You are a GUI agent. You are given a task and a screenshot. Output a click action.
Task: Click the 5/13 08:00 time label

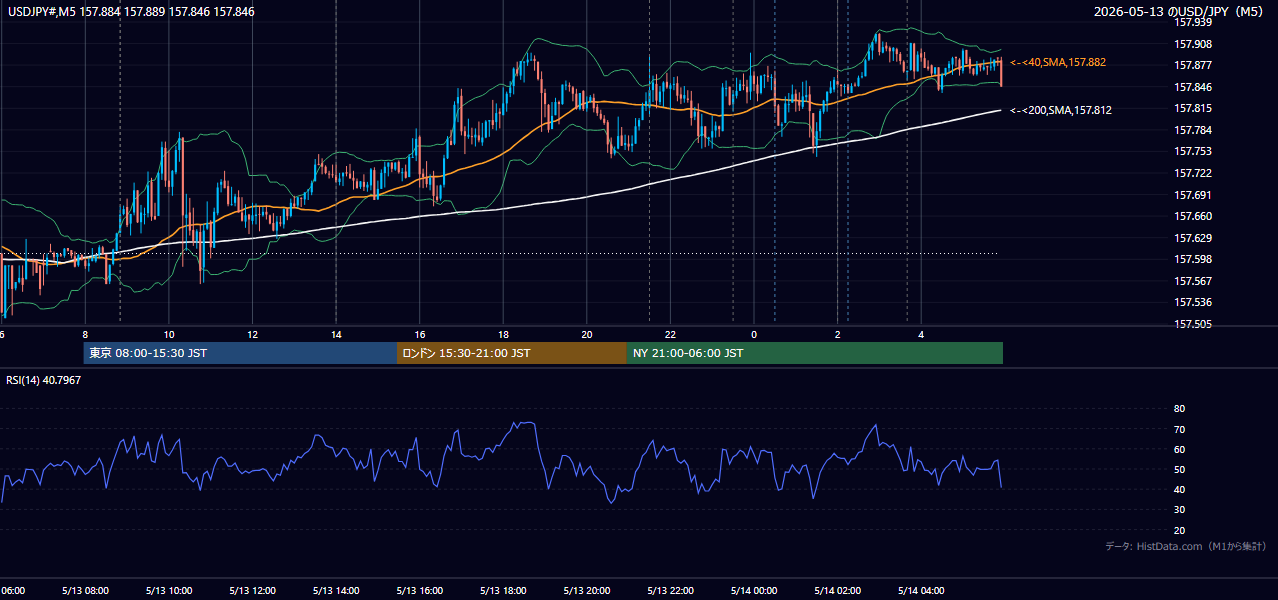85,591
